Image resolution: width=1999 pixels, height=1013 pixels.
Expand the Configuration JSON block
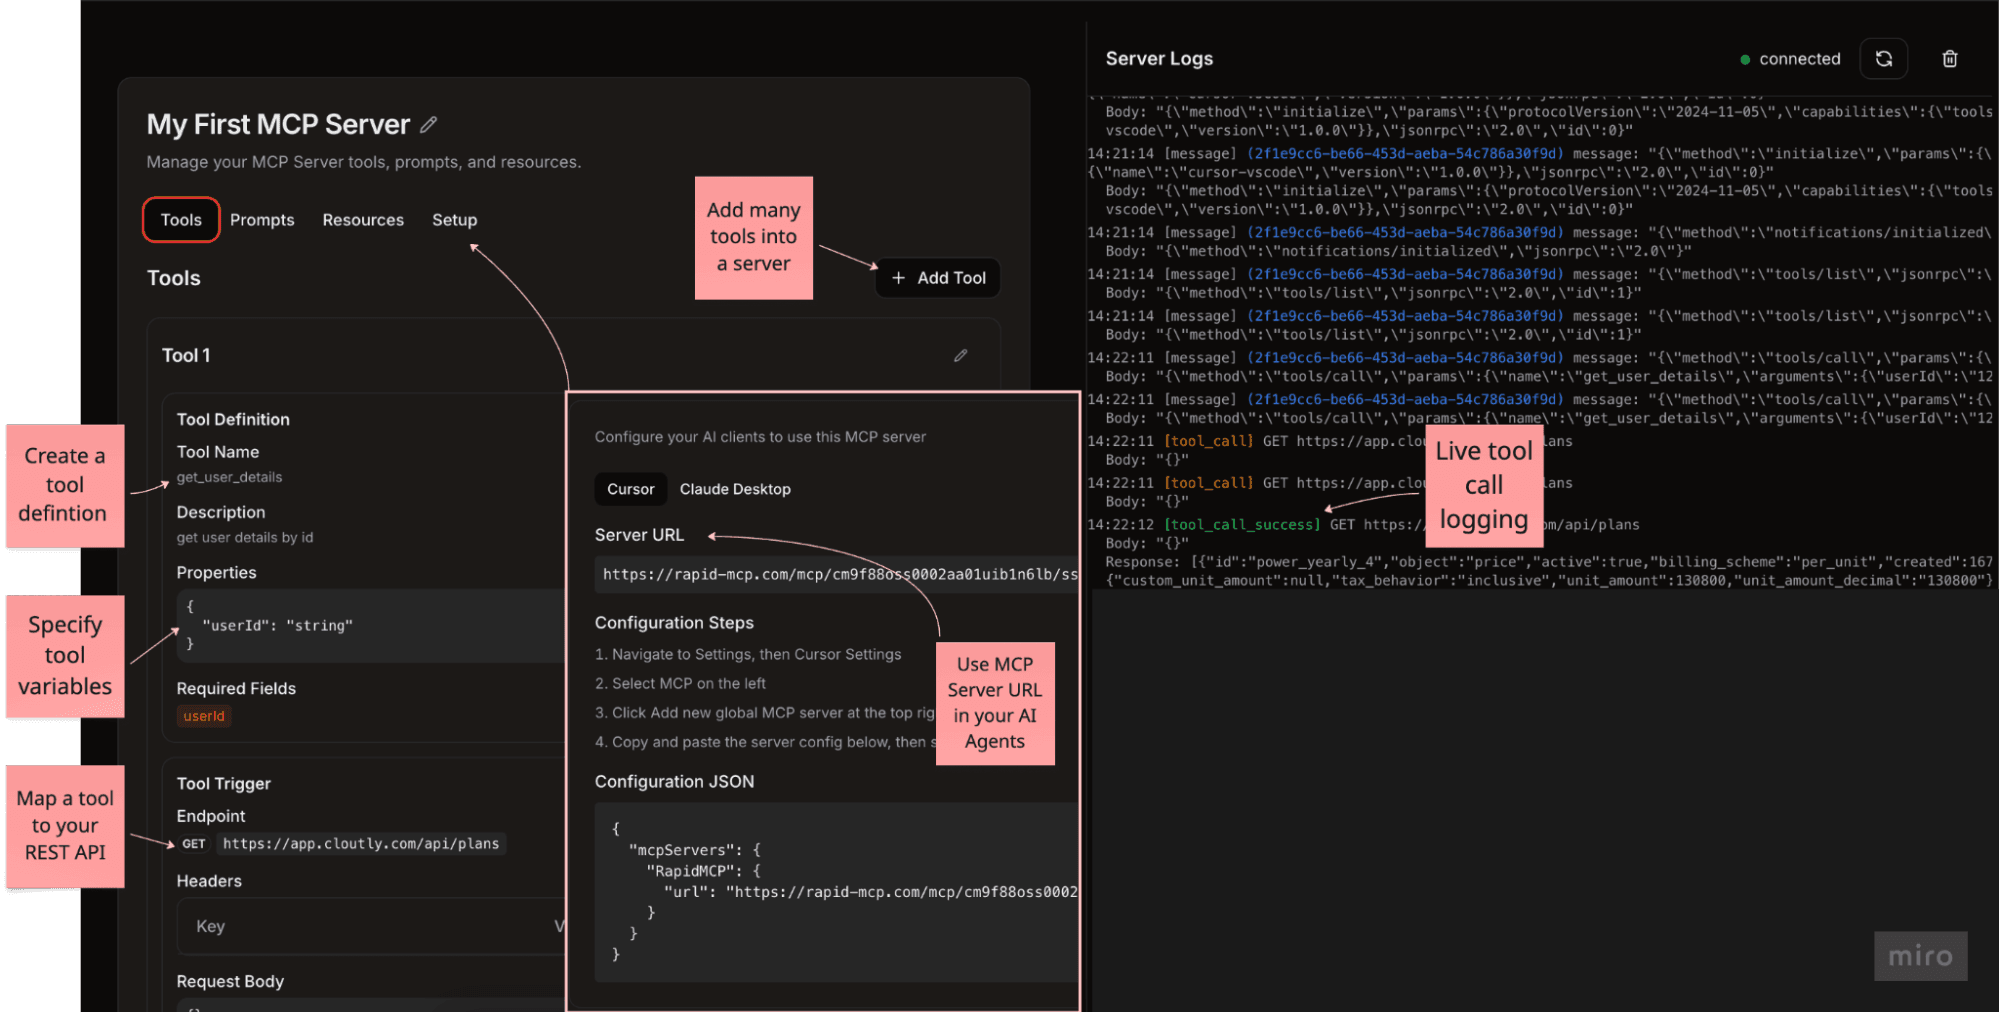(x=675, y=781)
